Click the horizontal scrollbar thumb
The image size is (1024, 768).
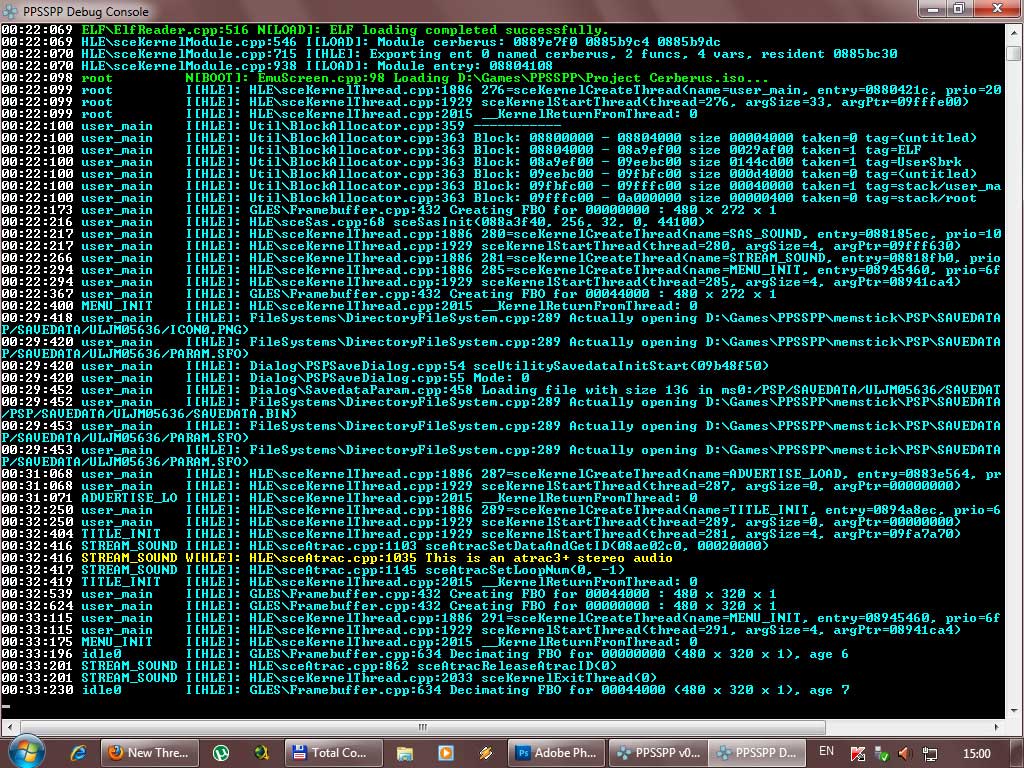tap(423, 727)
